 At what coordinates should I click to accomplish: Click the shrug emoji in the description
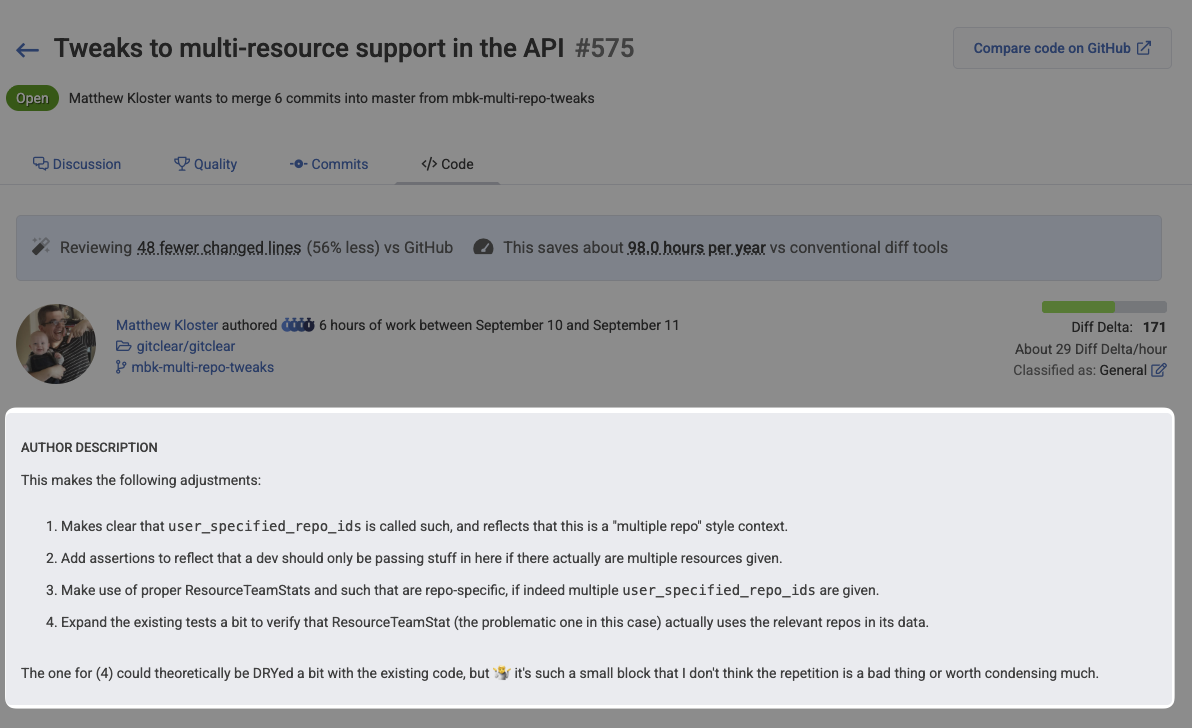[502, 673]
